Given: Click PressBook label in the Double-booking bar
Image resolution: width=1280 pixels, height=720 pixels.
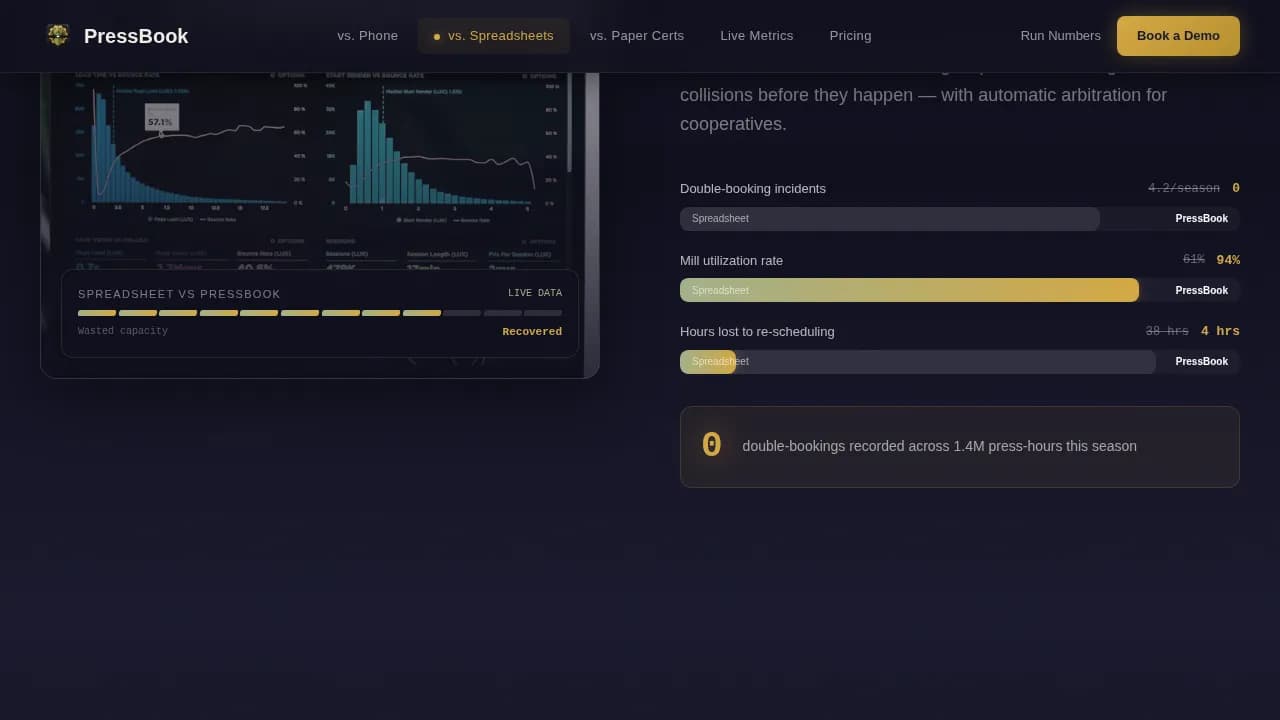Looking at the screenshot, I should (x=1202, y=219).
